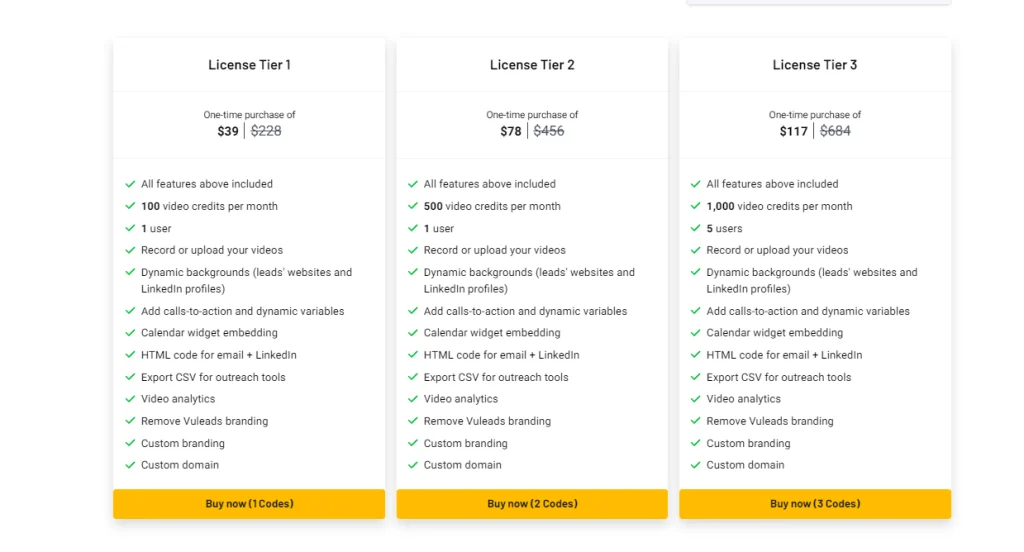The image size is (1024, 552).
Task: Click Tier 3 "Remove Vuleads branding" checkmark icon
Action: click(x=696, y=421)
